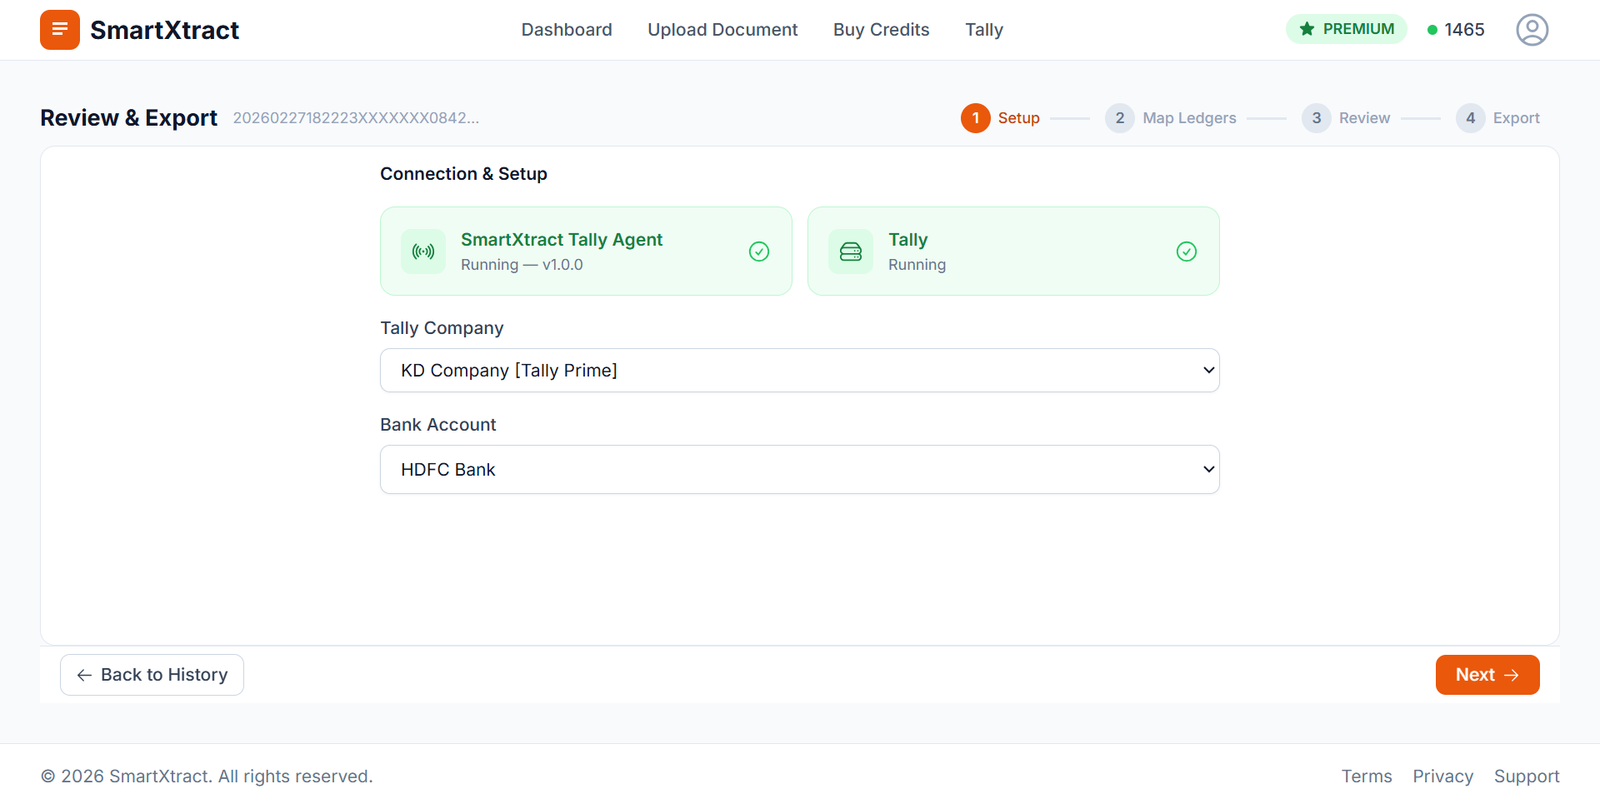Select the Tally nav menu item
Viewport: 1600px width, 808px height.
(x=984, y=30)
